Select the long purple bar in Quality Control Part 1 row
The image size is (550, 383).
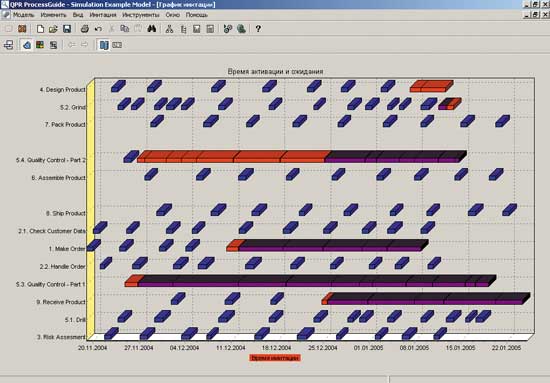[317, 281]
